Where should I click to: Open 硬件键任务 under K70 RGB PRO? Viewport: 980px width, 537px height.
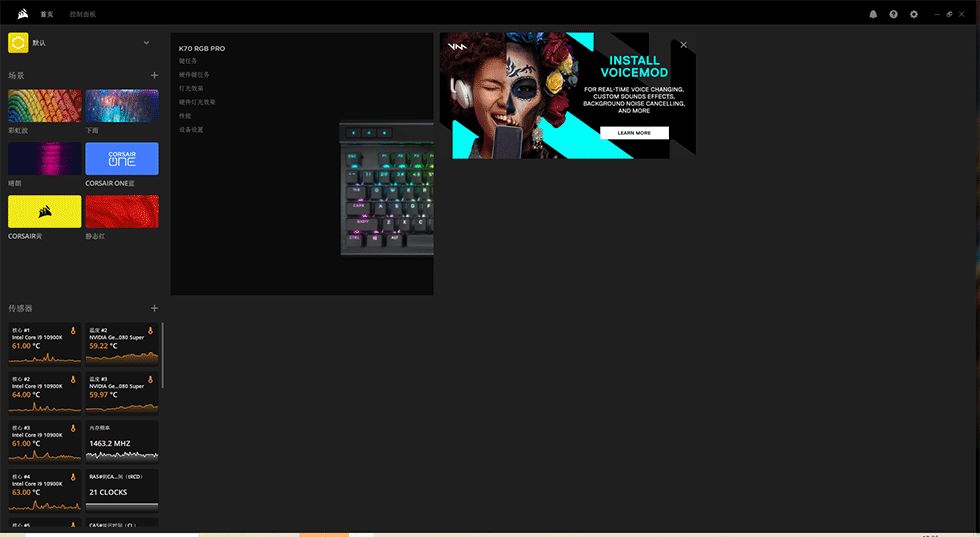[194, 75]
